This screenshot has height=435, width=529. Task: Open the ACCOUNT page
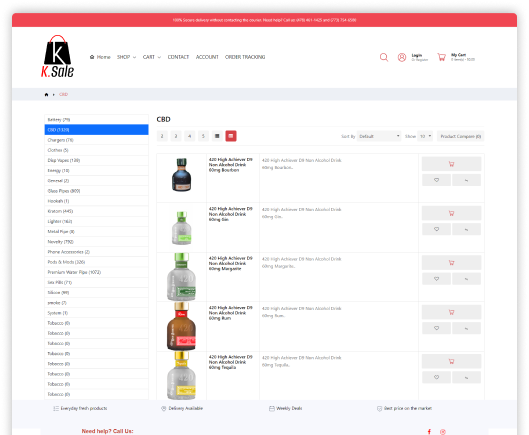click(207, 57)
